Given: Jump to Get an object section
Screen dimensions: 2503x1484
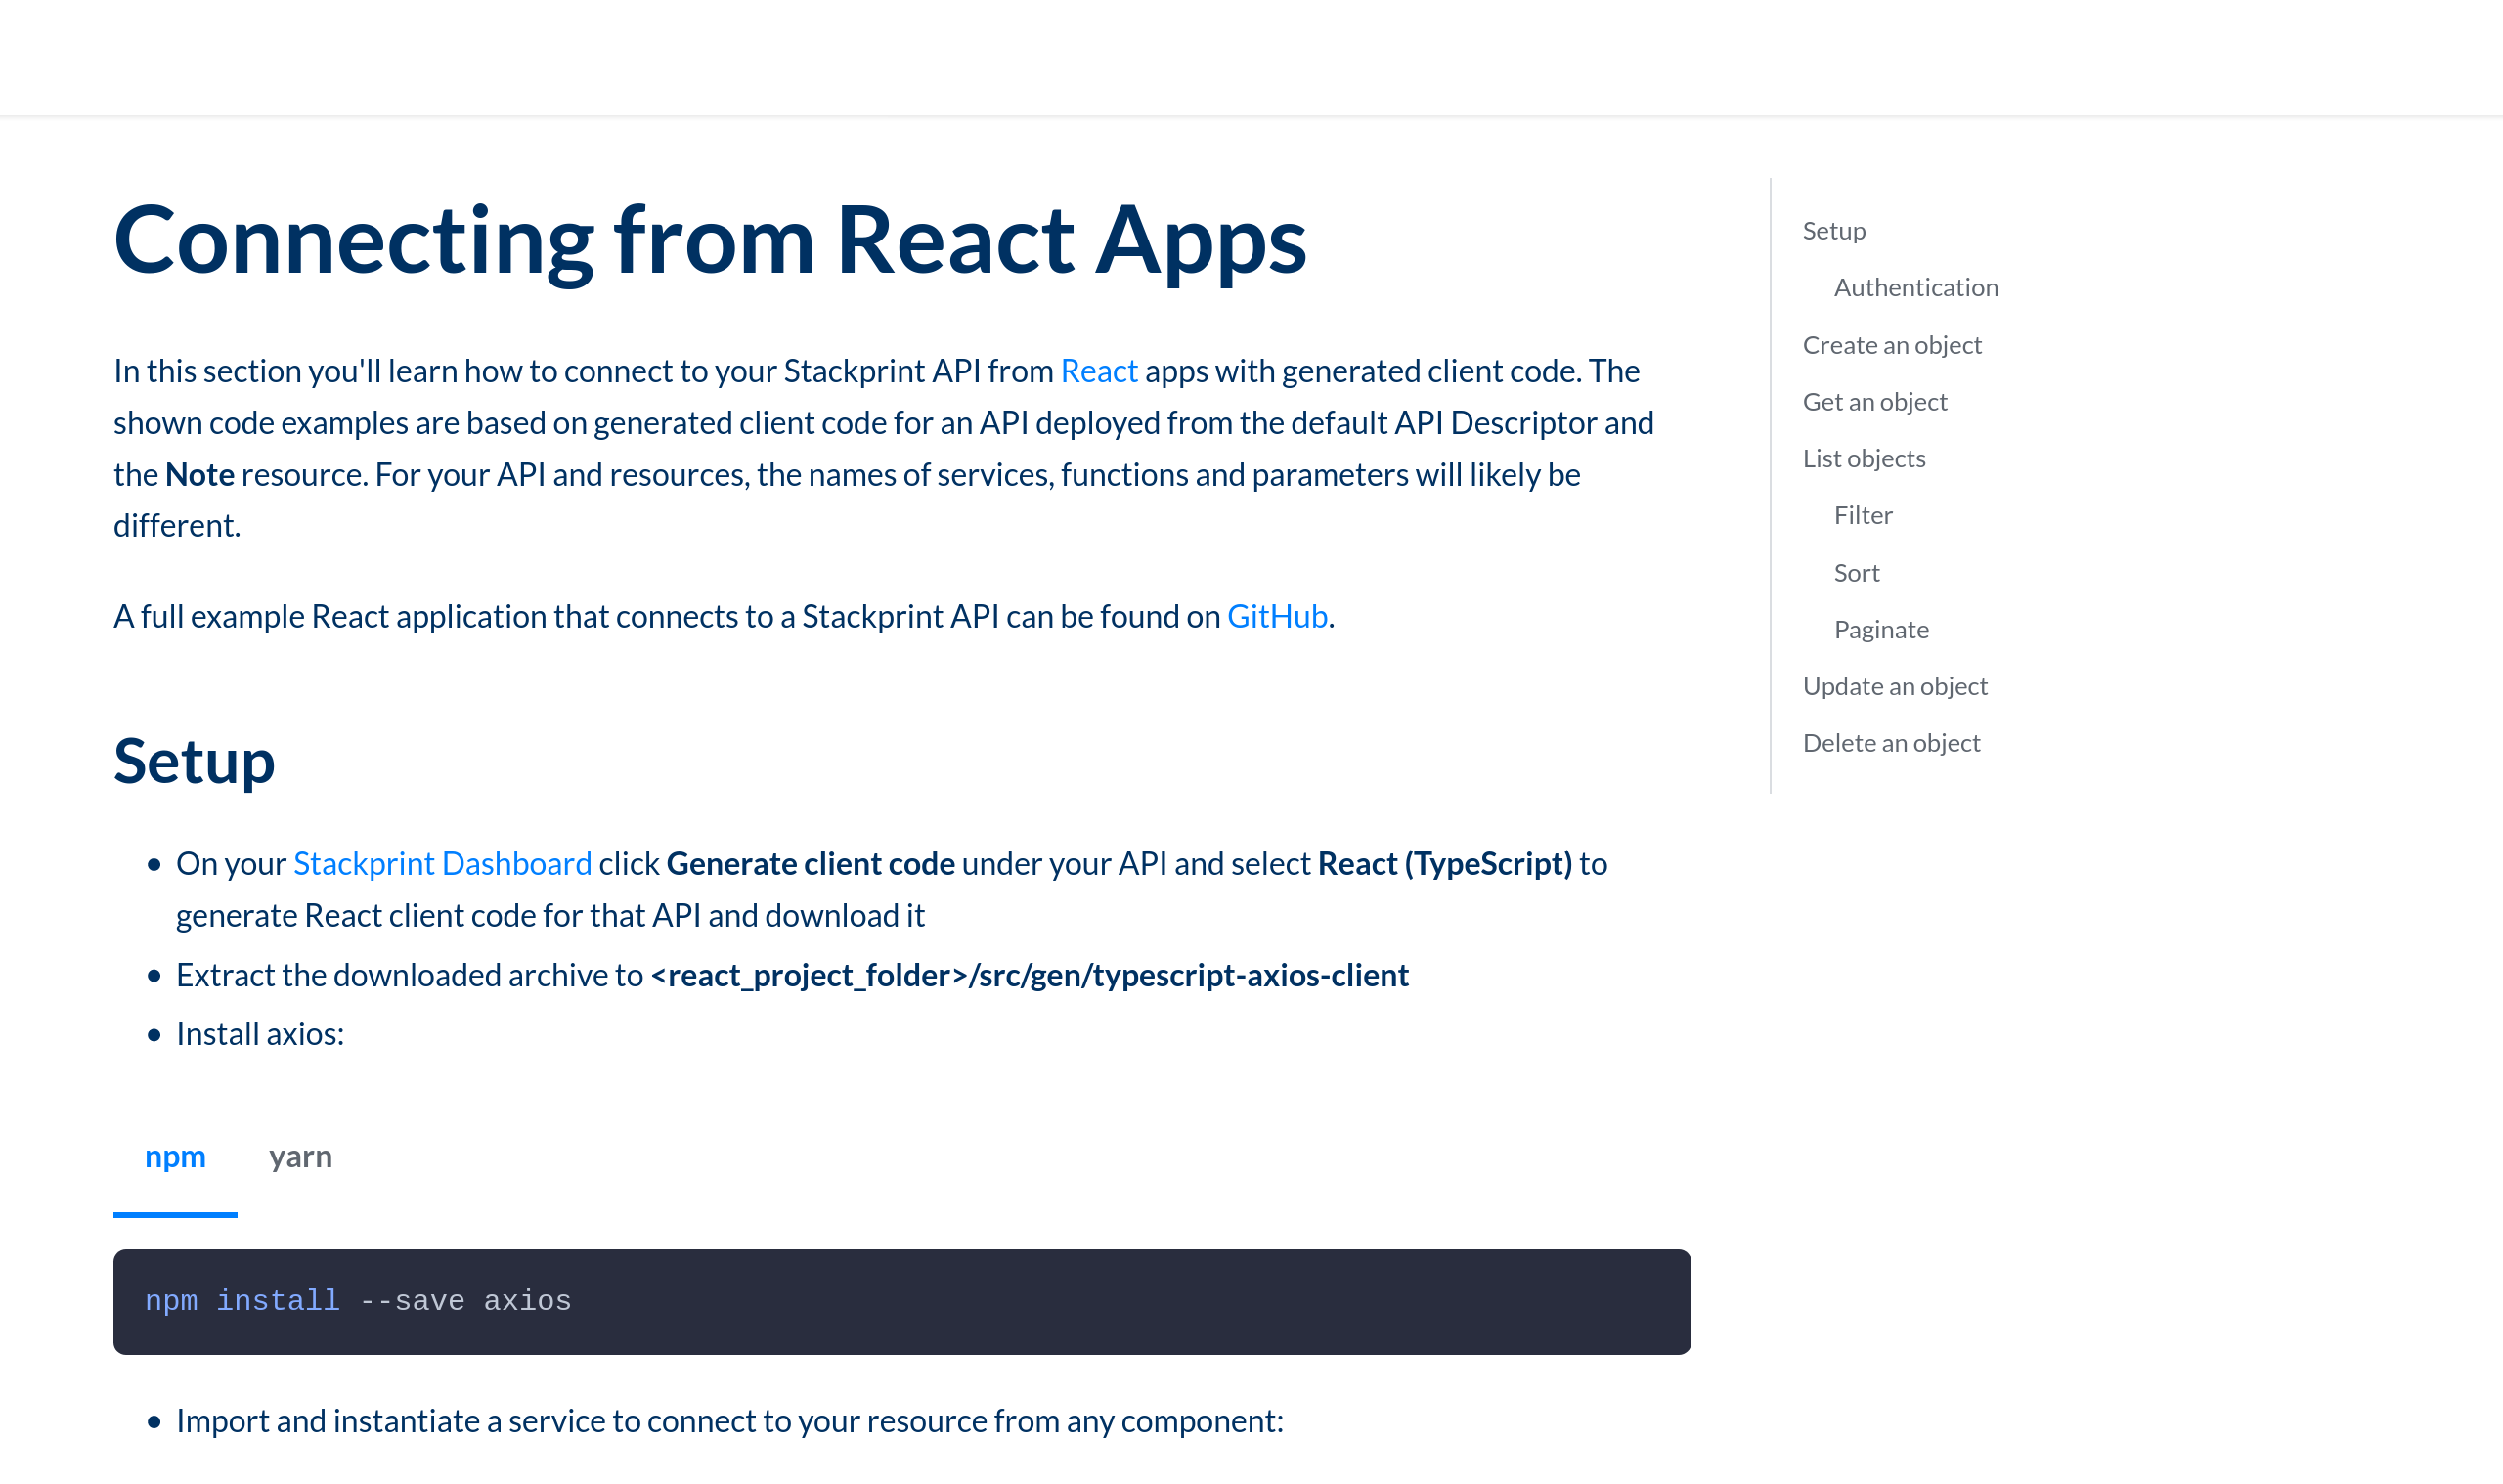Looking at the screenshot, I should coord(1874,402).
